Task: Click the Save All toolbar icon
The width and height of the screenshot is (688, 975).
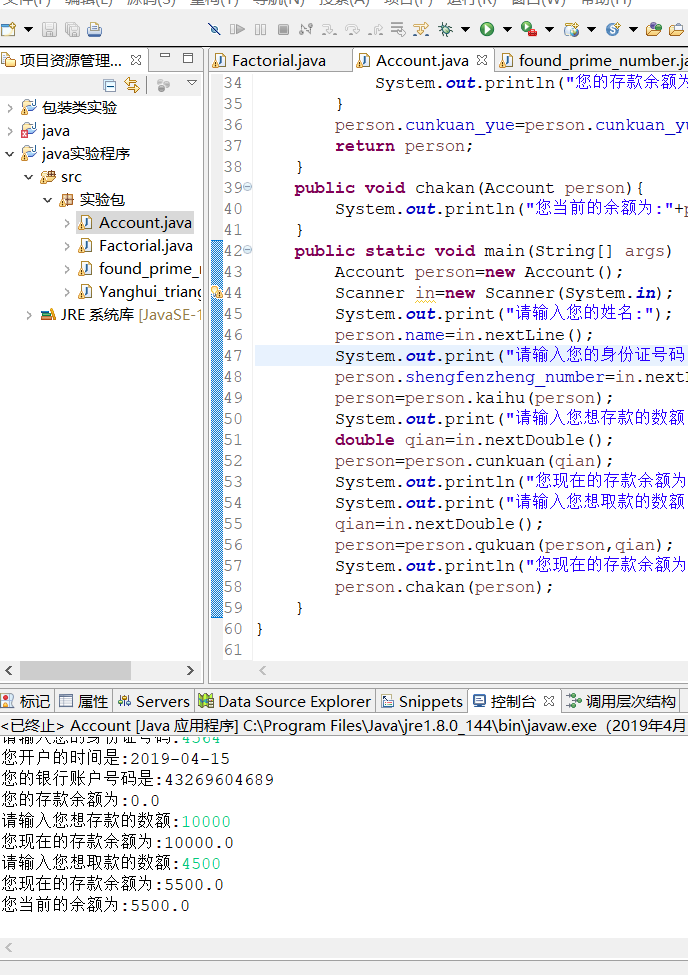Action: (x=72, y=29)
